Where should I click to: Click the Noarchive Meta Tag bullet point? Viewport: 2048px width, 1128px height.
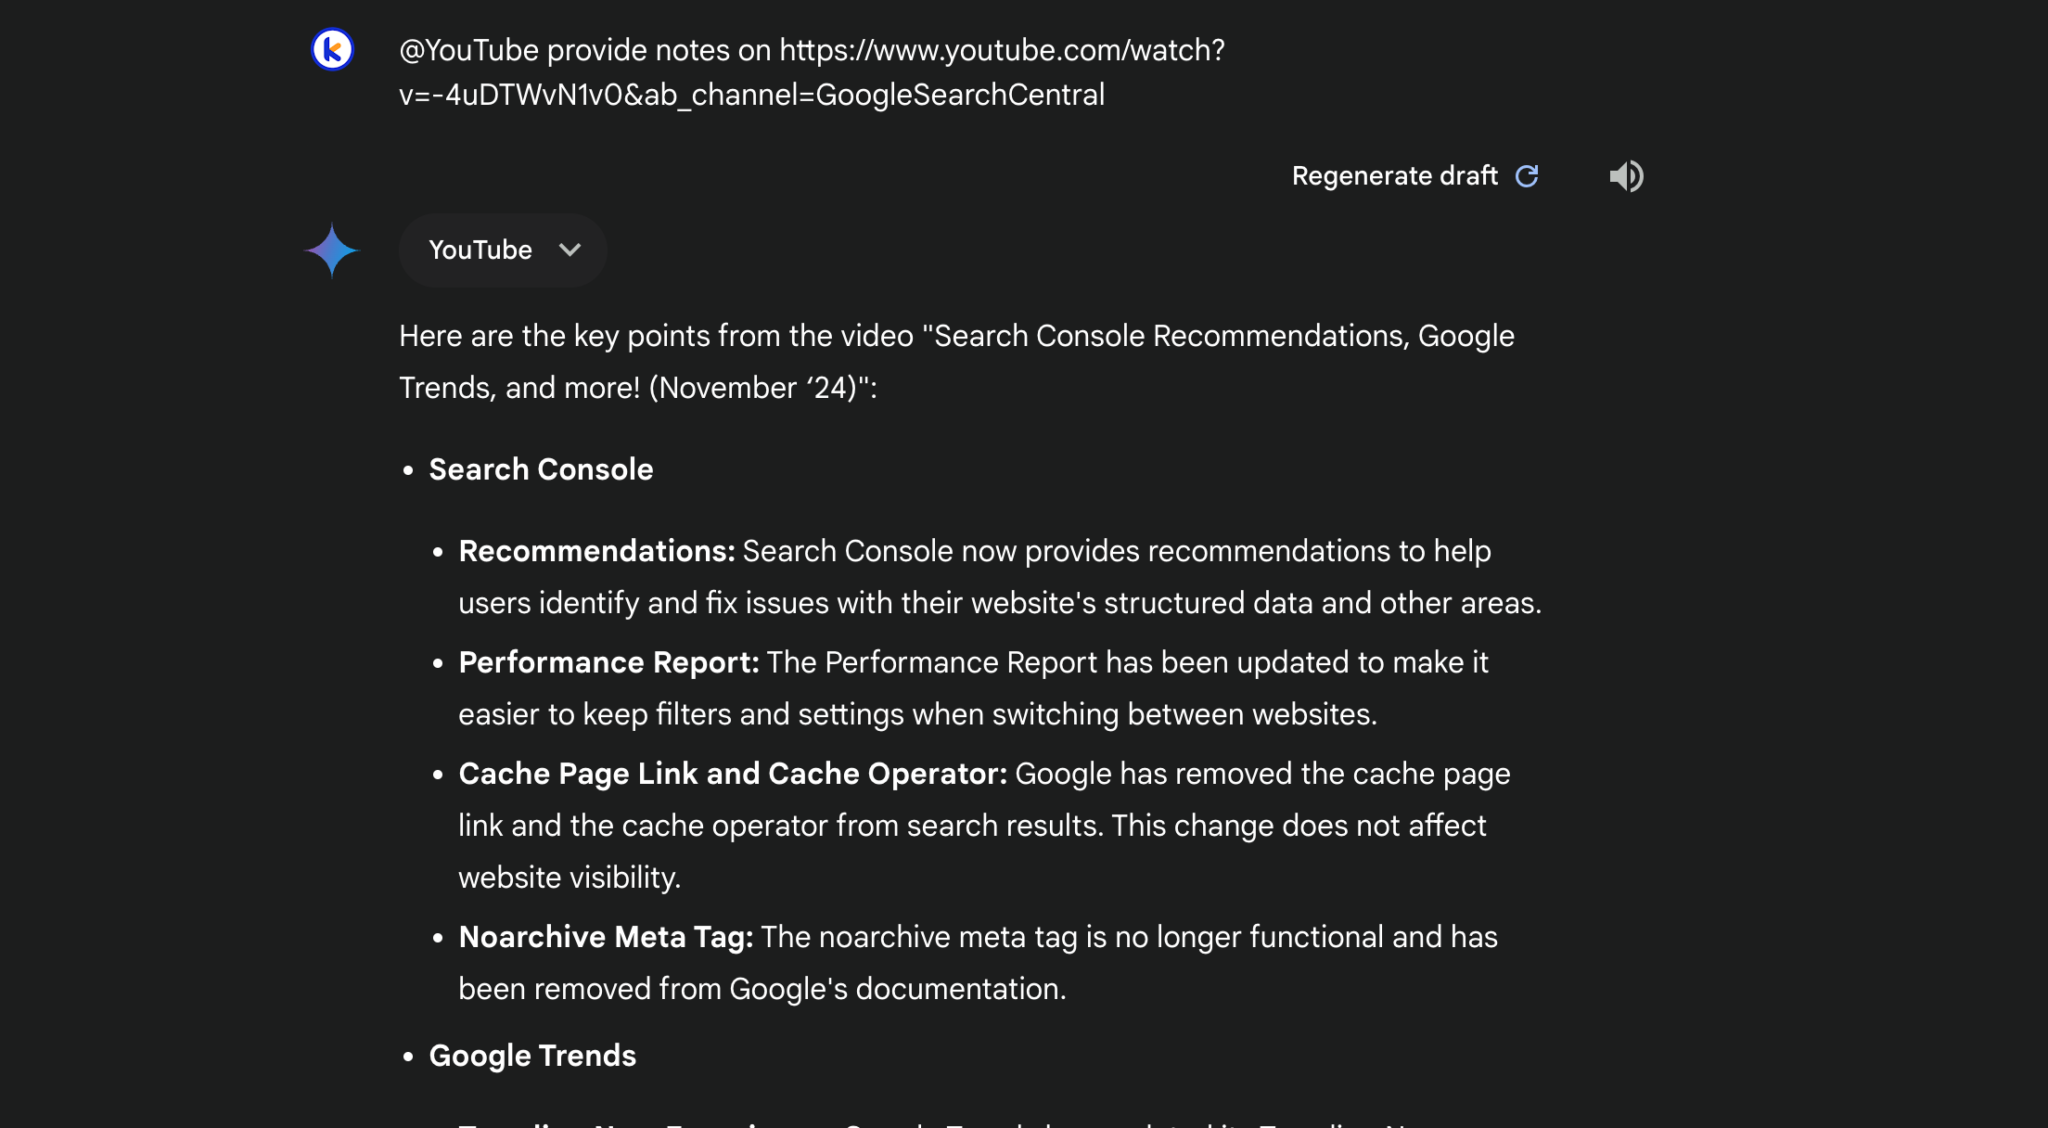point(604,937)
